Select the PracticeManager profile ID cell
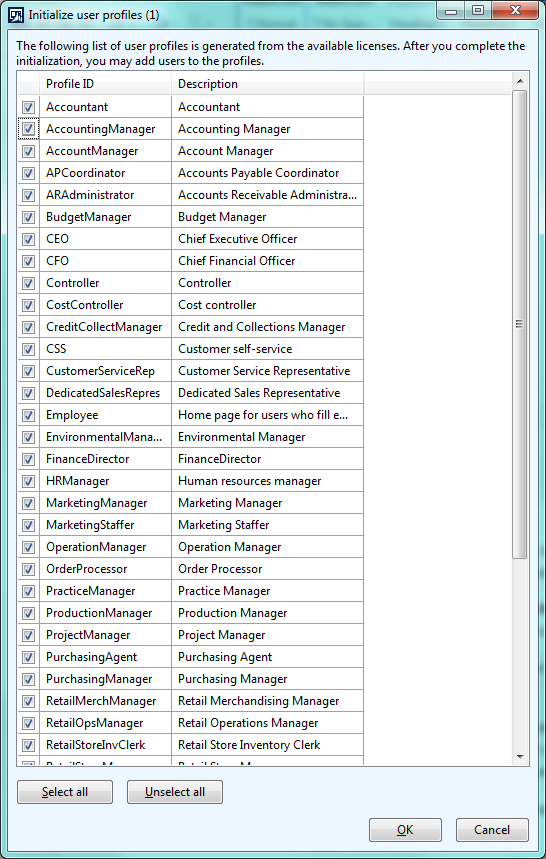 coord(105,591)
